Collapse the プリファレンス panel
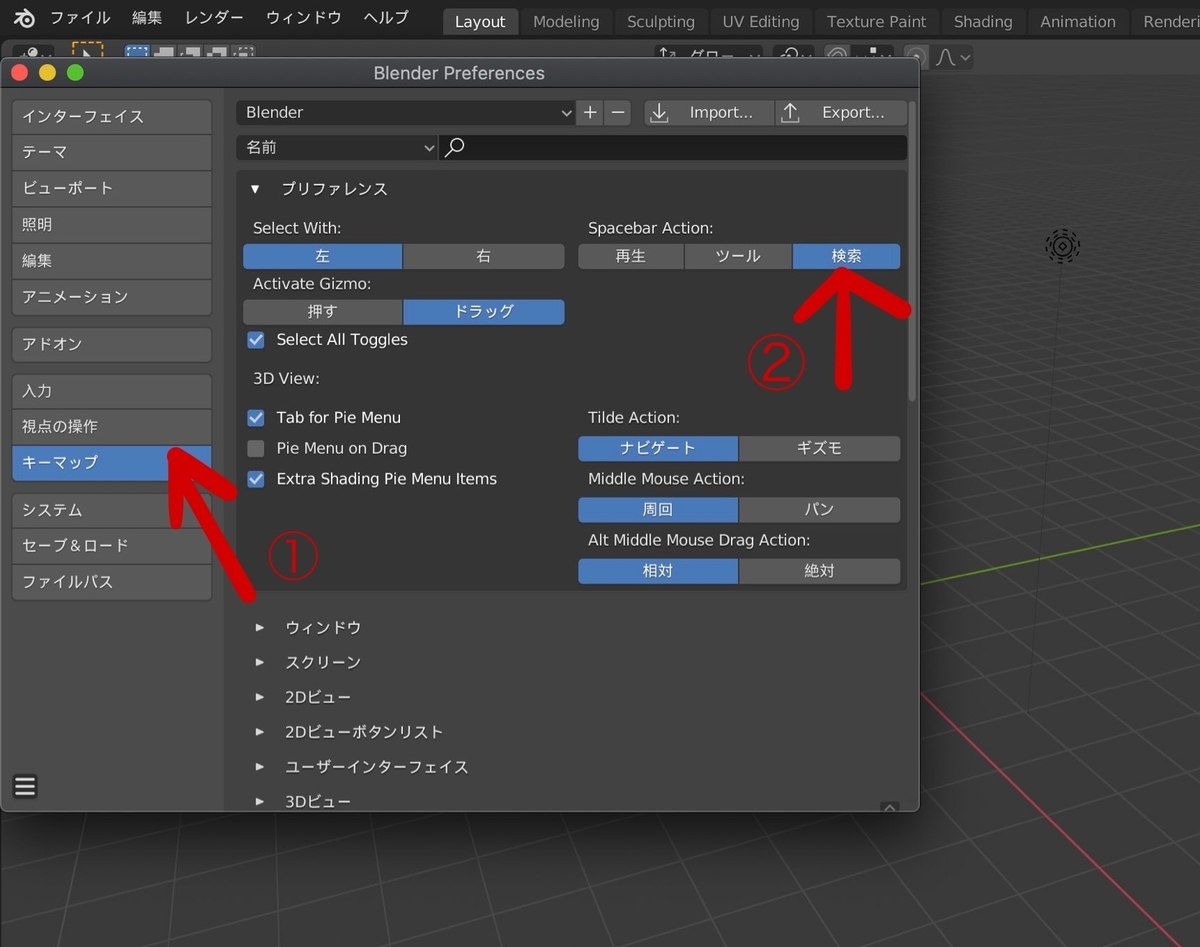The height and width of the screenshot is (947, 1200). 255,188
